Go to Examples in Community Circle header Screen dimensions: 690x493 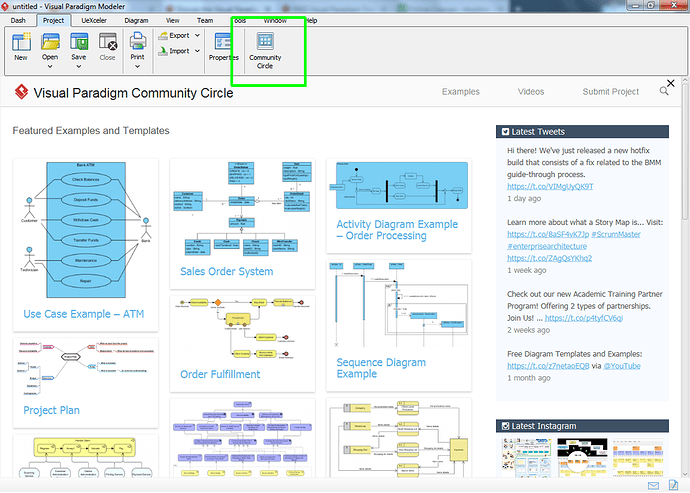pos(461,92)
